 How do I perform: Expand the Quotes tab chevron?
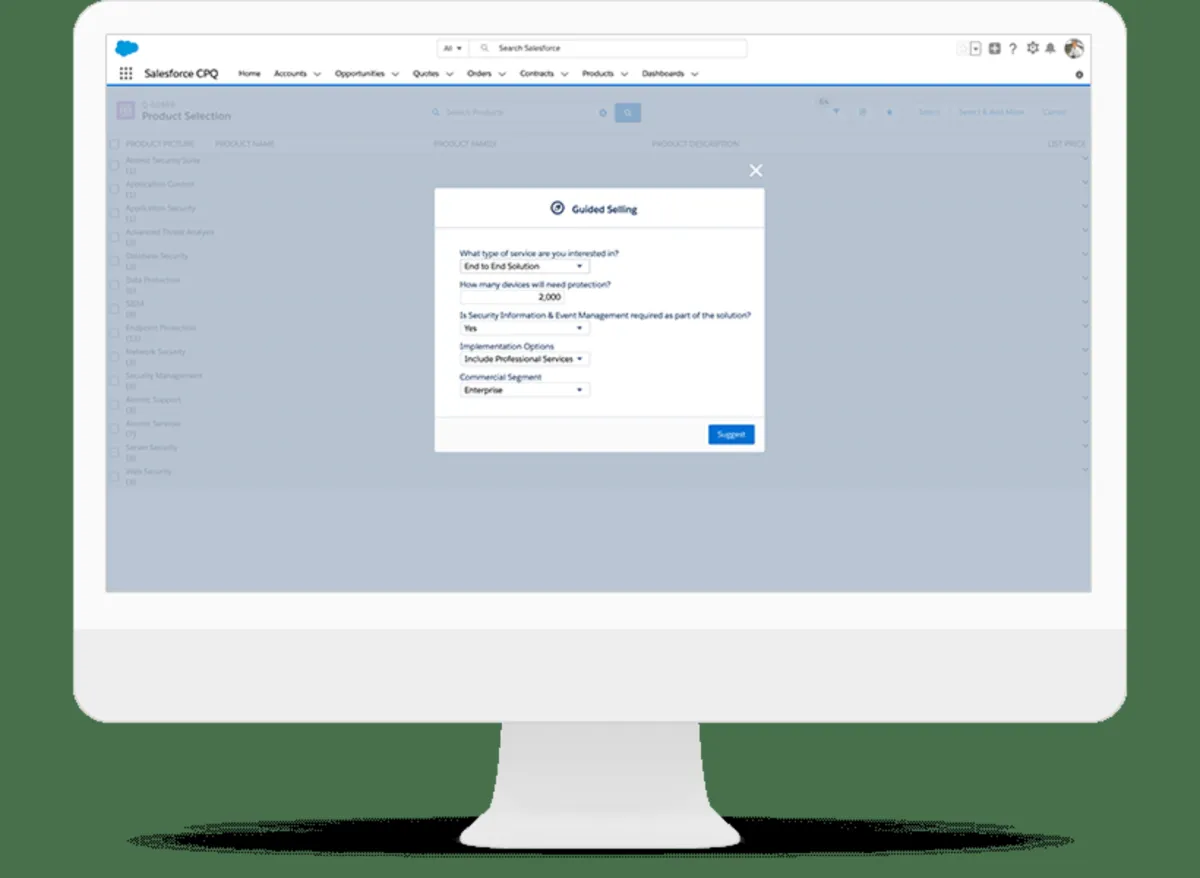[x=449, y=74]
